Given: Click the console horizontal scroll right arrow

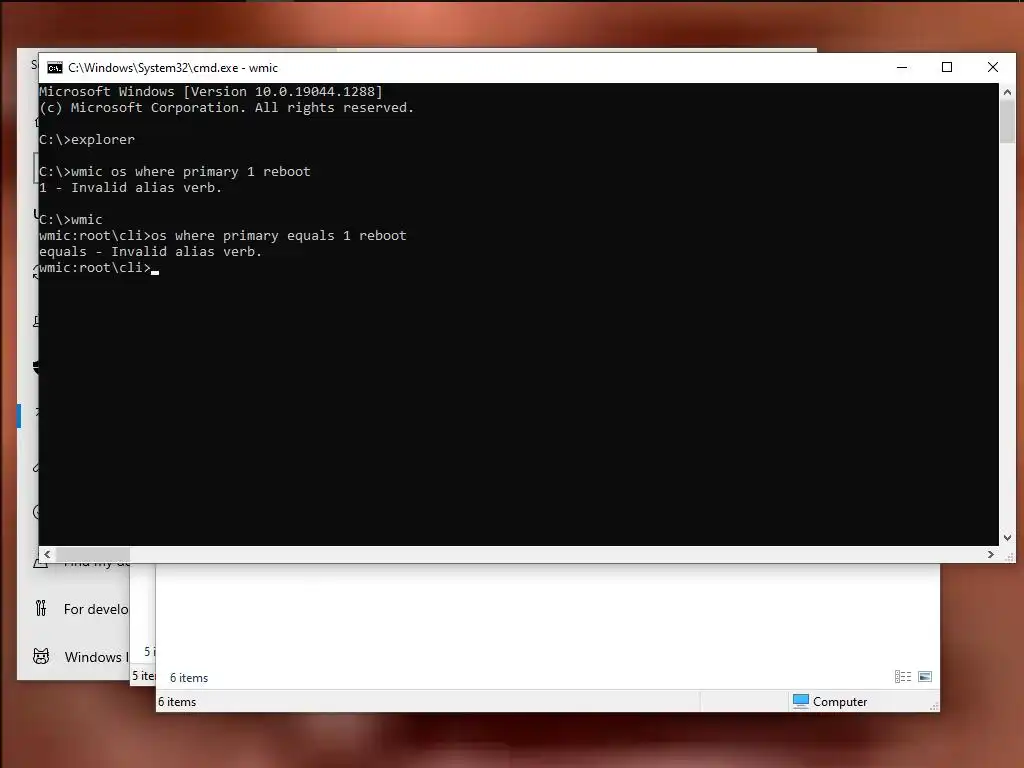Looking at the screenshot, I should (991, 554).
